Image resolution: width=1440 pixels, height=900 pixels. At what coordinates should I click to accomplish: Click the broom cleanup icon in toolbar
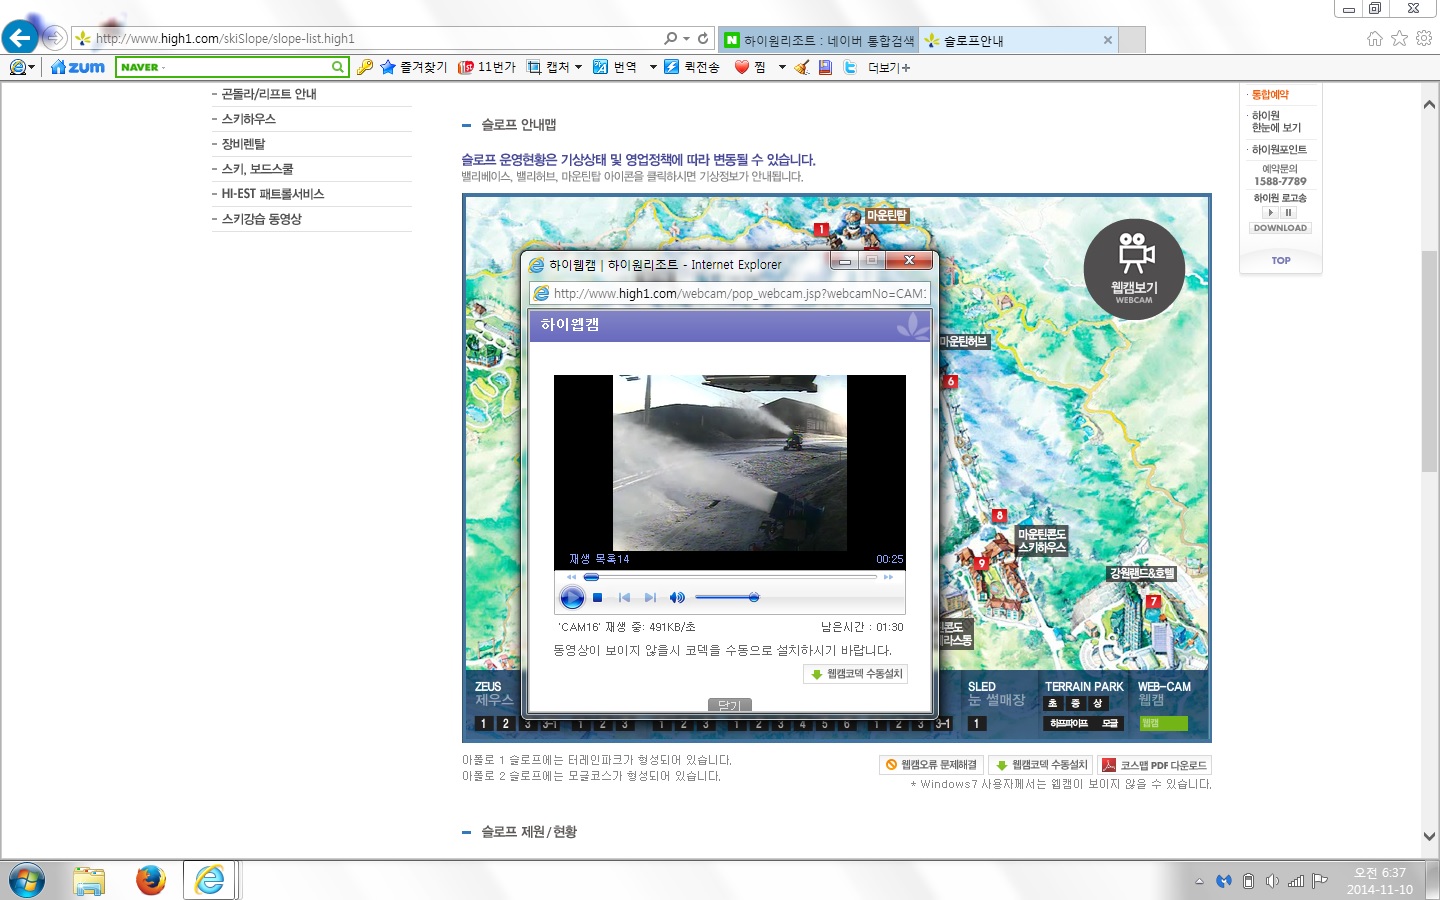801,67
